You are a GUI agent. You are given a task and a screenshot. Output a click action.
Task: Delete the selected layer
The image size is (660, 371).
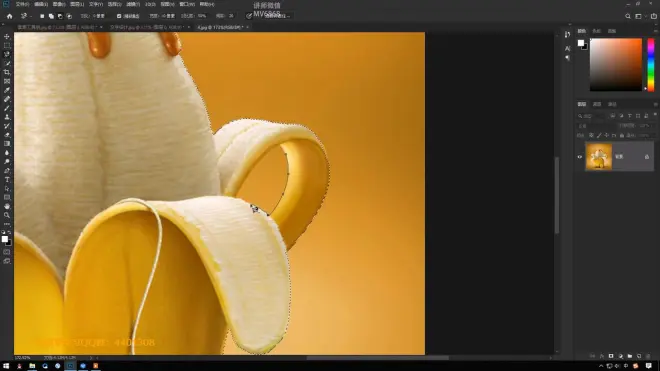pos(648,356)
